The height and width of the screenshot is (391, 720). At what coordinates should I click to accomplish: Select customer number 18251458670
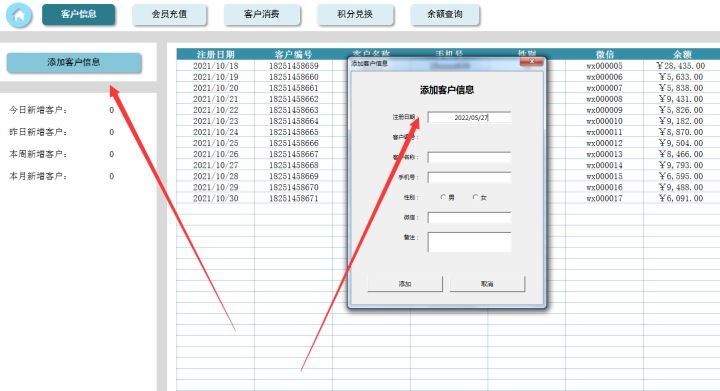tap(293, 187)
